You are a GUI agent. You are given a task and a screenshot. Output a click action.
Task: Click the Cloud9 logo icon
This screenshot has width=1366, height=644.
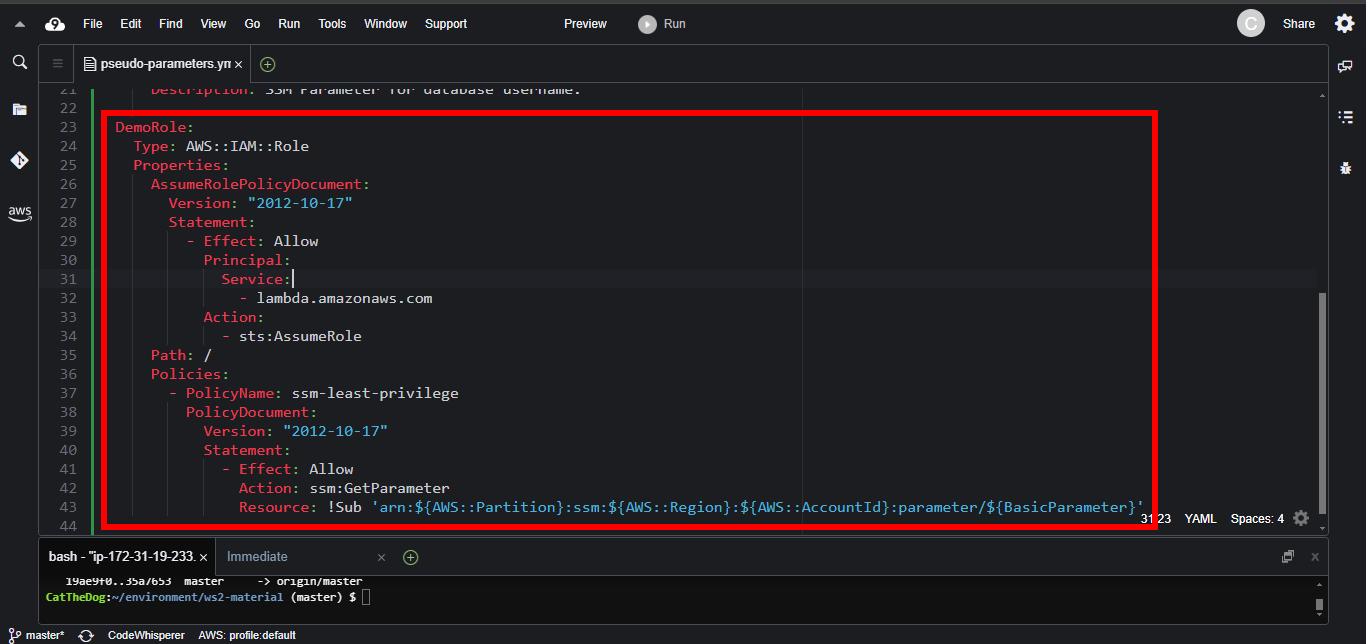tap(55, 24)
